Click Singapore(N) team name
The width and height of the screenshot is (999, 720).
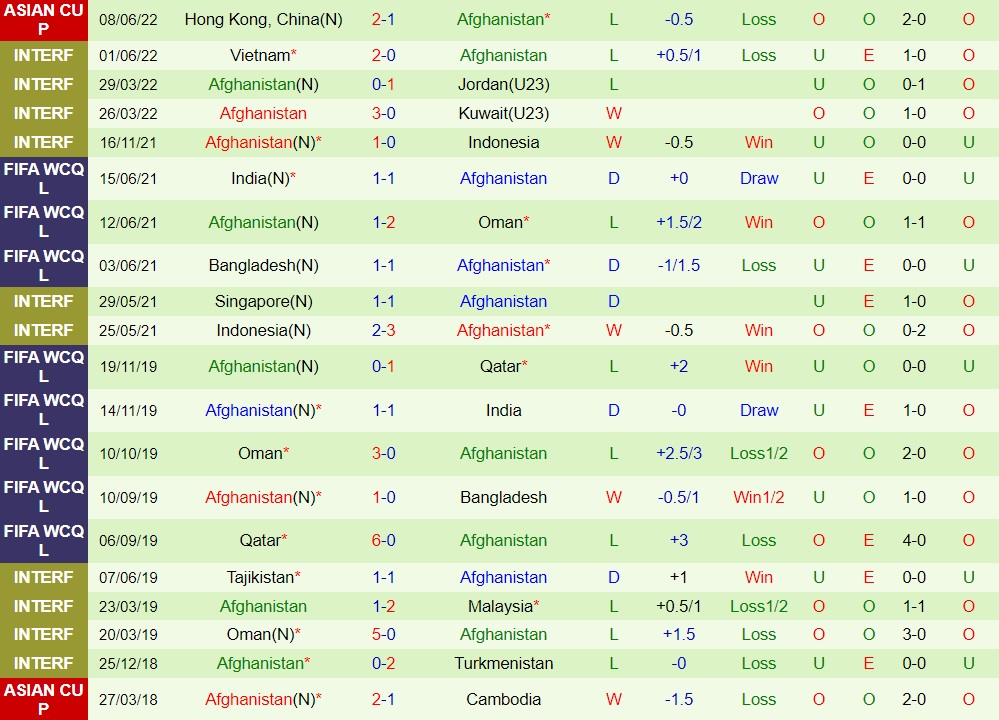(263, 301)
